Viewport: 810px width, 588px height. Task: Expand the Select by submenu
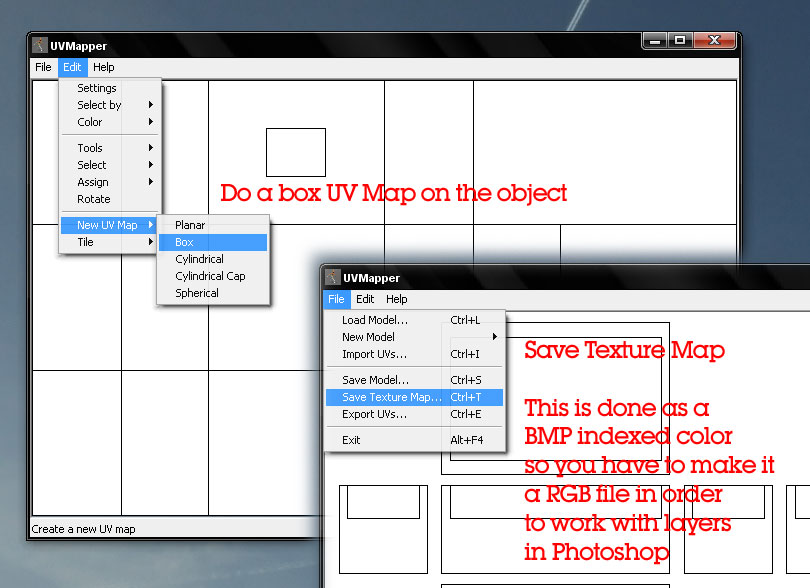coord(110,105)
